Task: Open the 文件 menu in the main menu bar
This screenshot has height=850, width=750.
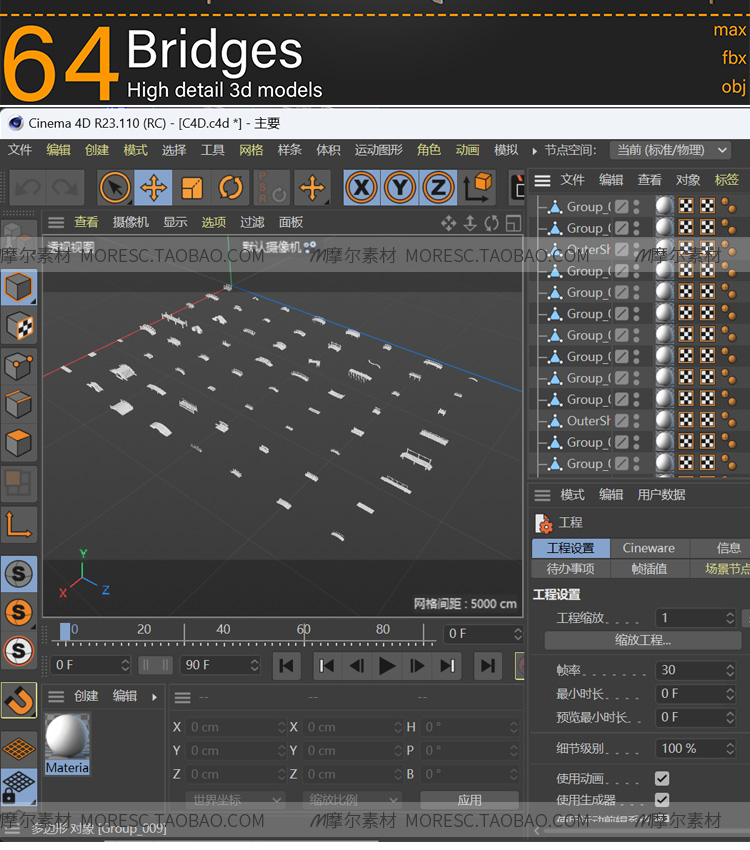Action: (x=20, y=150)
